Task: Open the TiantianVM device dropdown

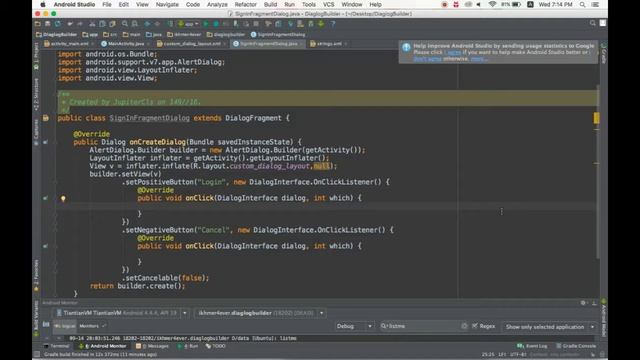Action: point(122,313)
